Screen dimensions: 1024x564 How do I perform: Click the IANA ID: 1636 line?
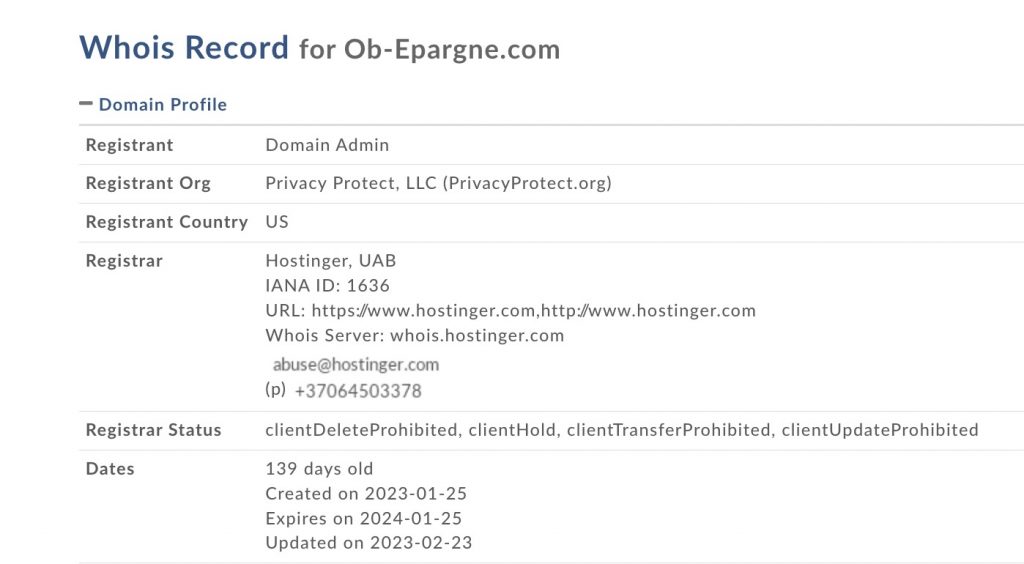327,285
